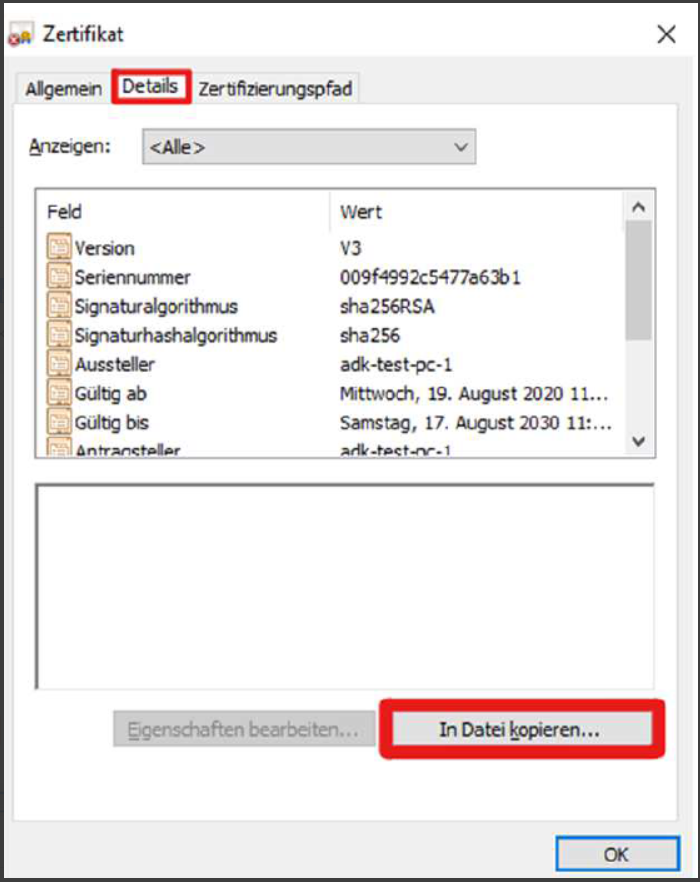700x882 pixels.
Task: Click the Aussteller field icon
Action: 60,364
